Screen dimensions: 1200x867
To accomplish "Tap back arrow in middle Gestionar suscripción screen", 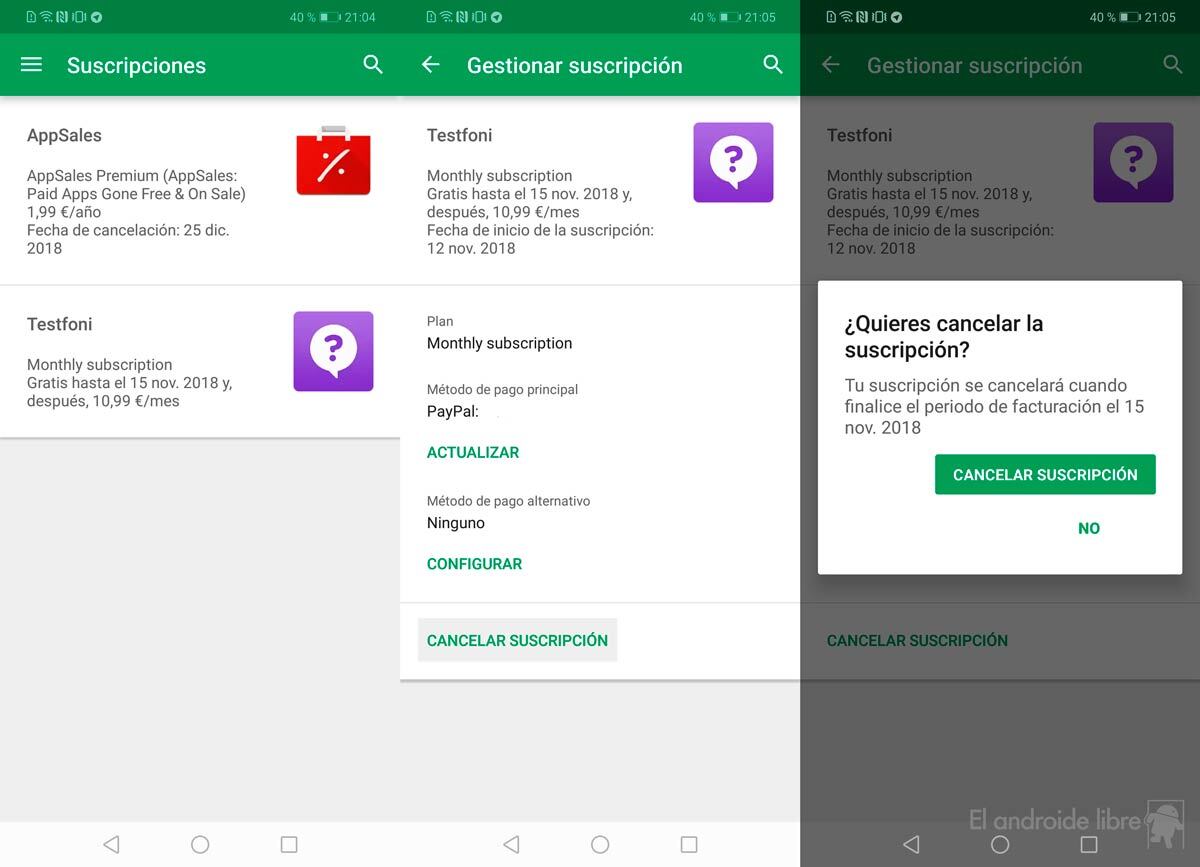I will point(431,65).
